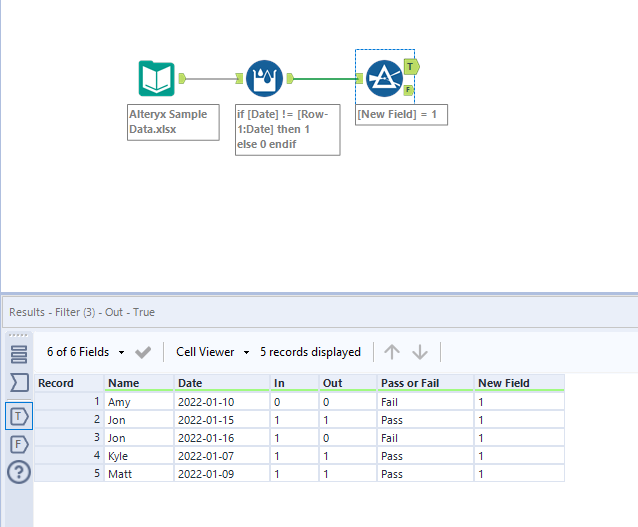Click the Filter True output anchor

pyautogui.click(x=412, y=66)
